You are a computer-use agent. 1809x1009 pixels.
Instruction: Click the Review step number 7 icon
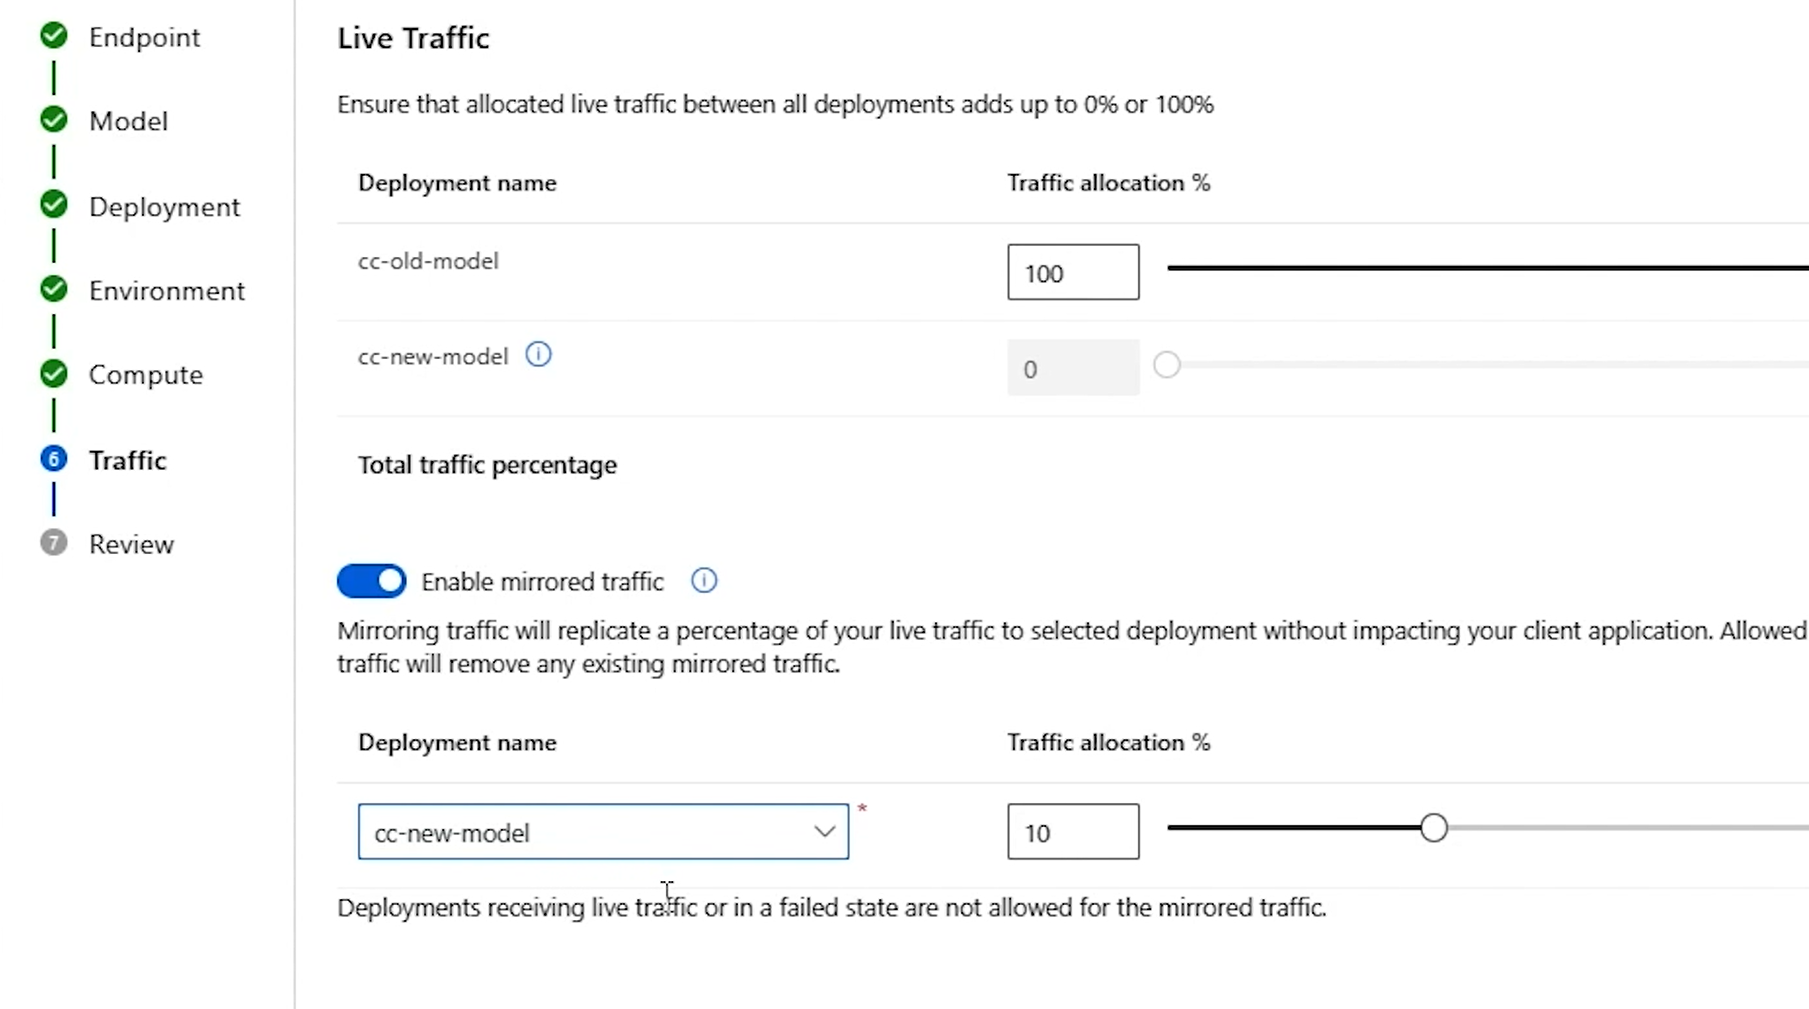pyautogui.click(x=54, y=543)
